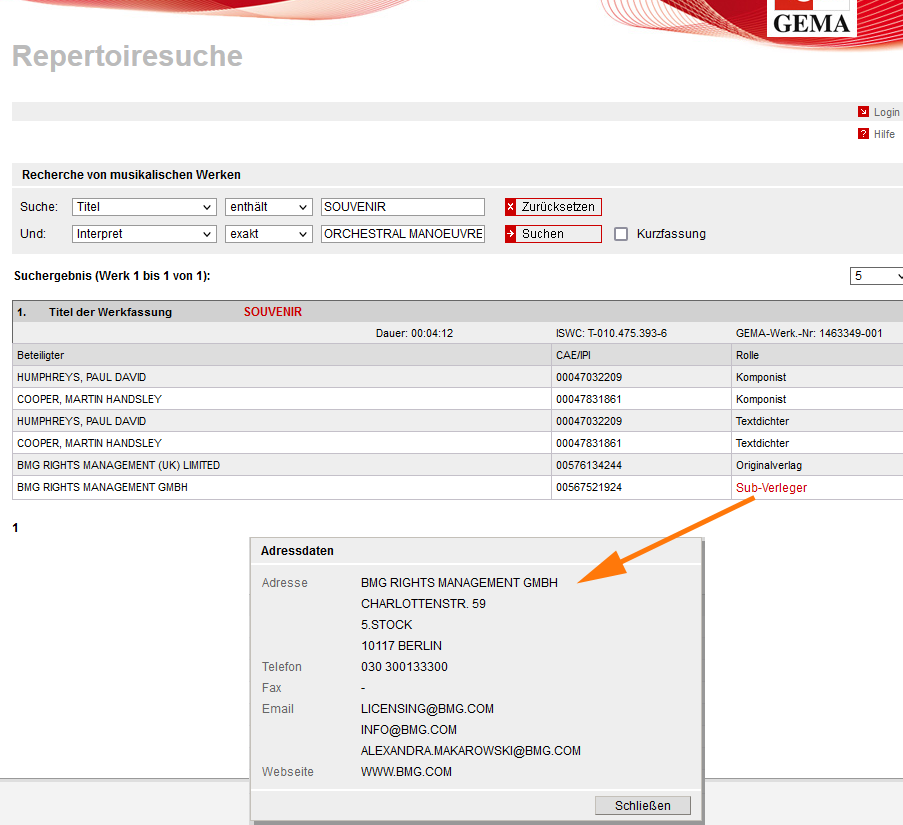Screen dimensions: 903x825
Task: Click the Zurücksetzen button
Action: 553,207
